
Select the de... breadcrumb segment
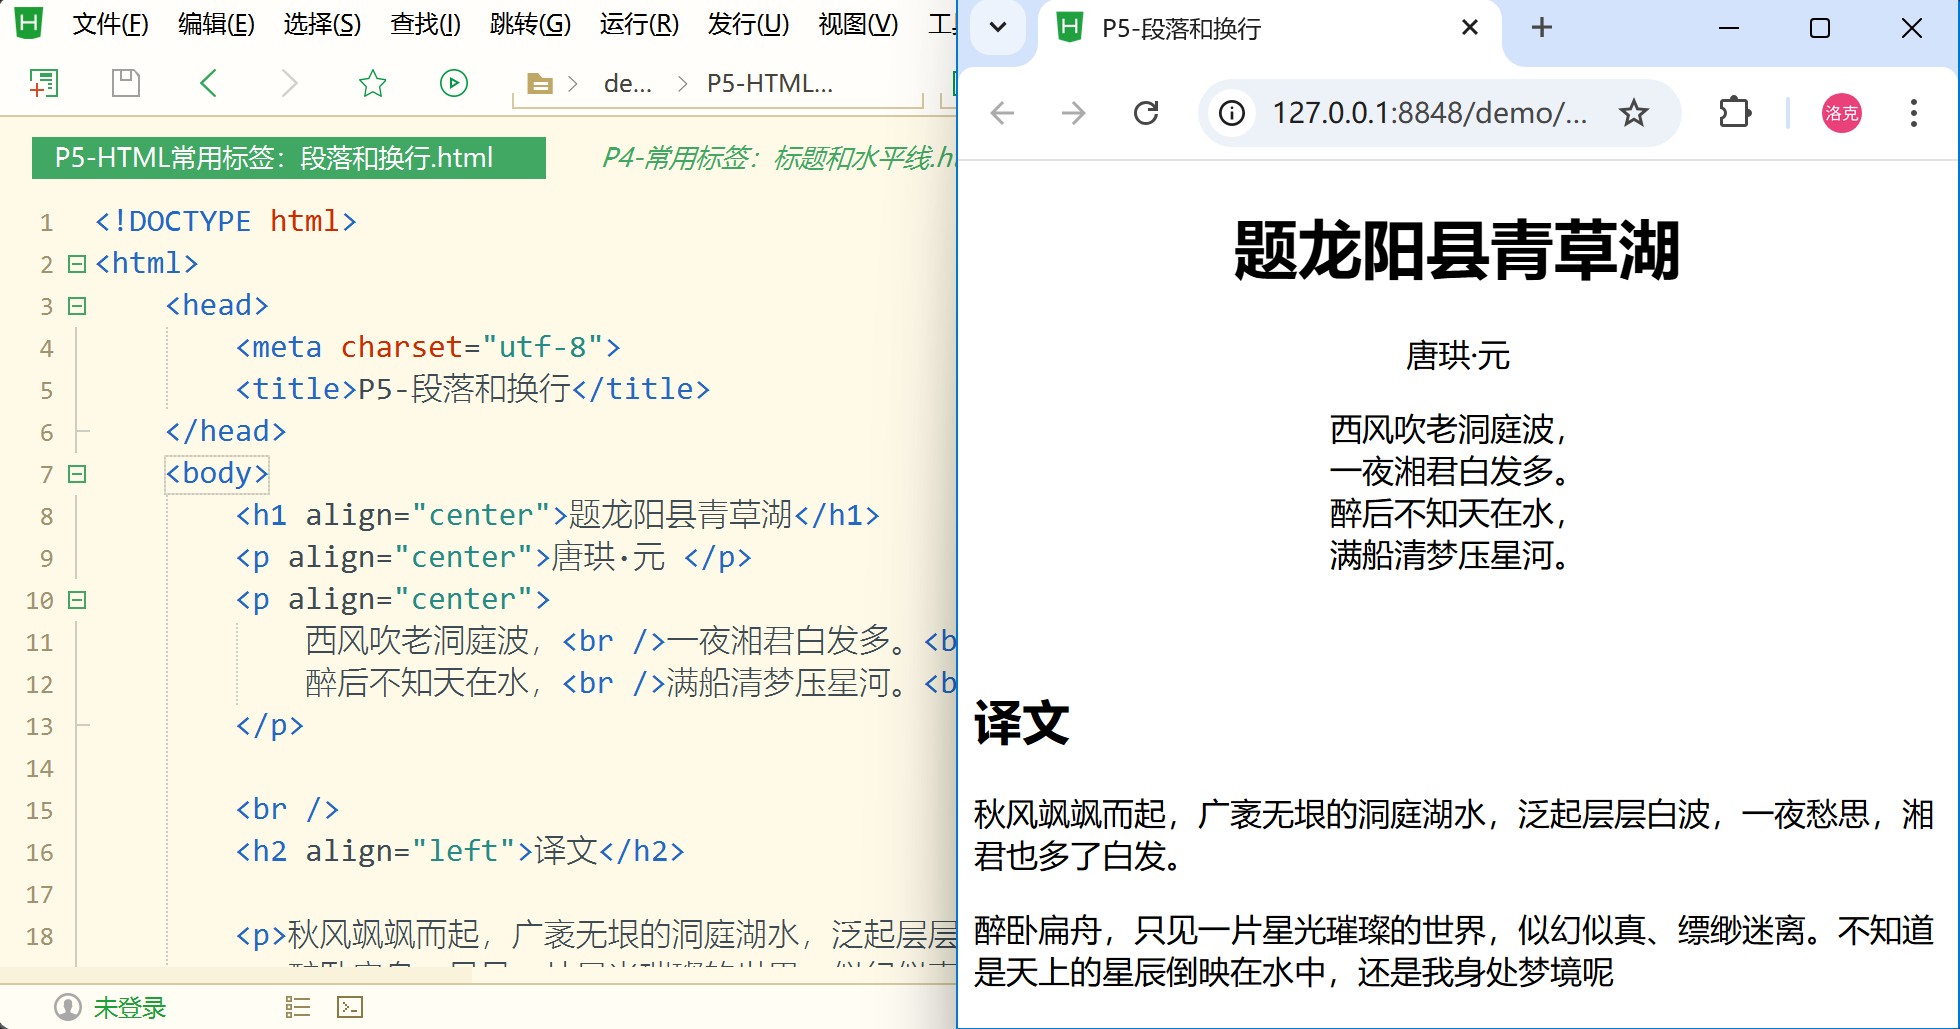(x=628, y=84)
